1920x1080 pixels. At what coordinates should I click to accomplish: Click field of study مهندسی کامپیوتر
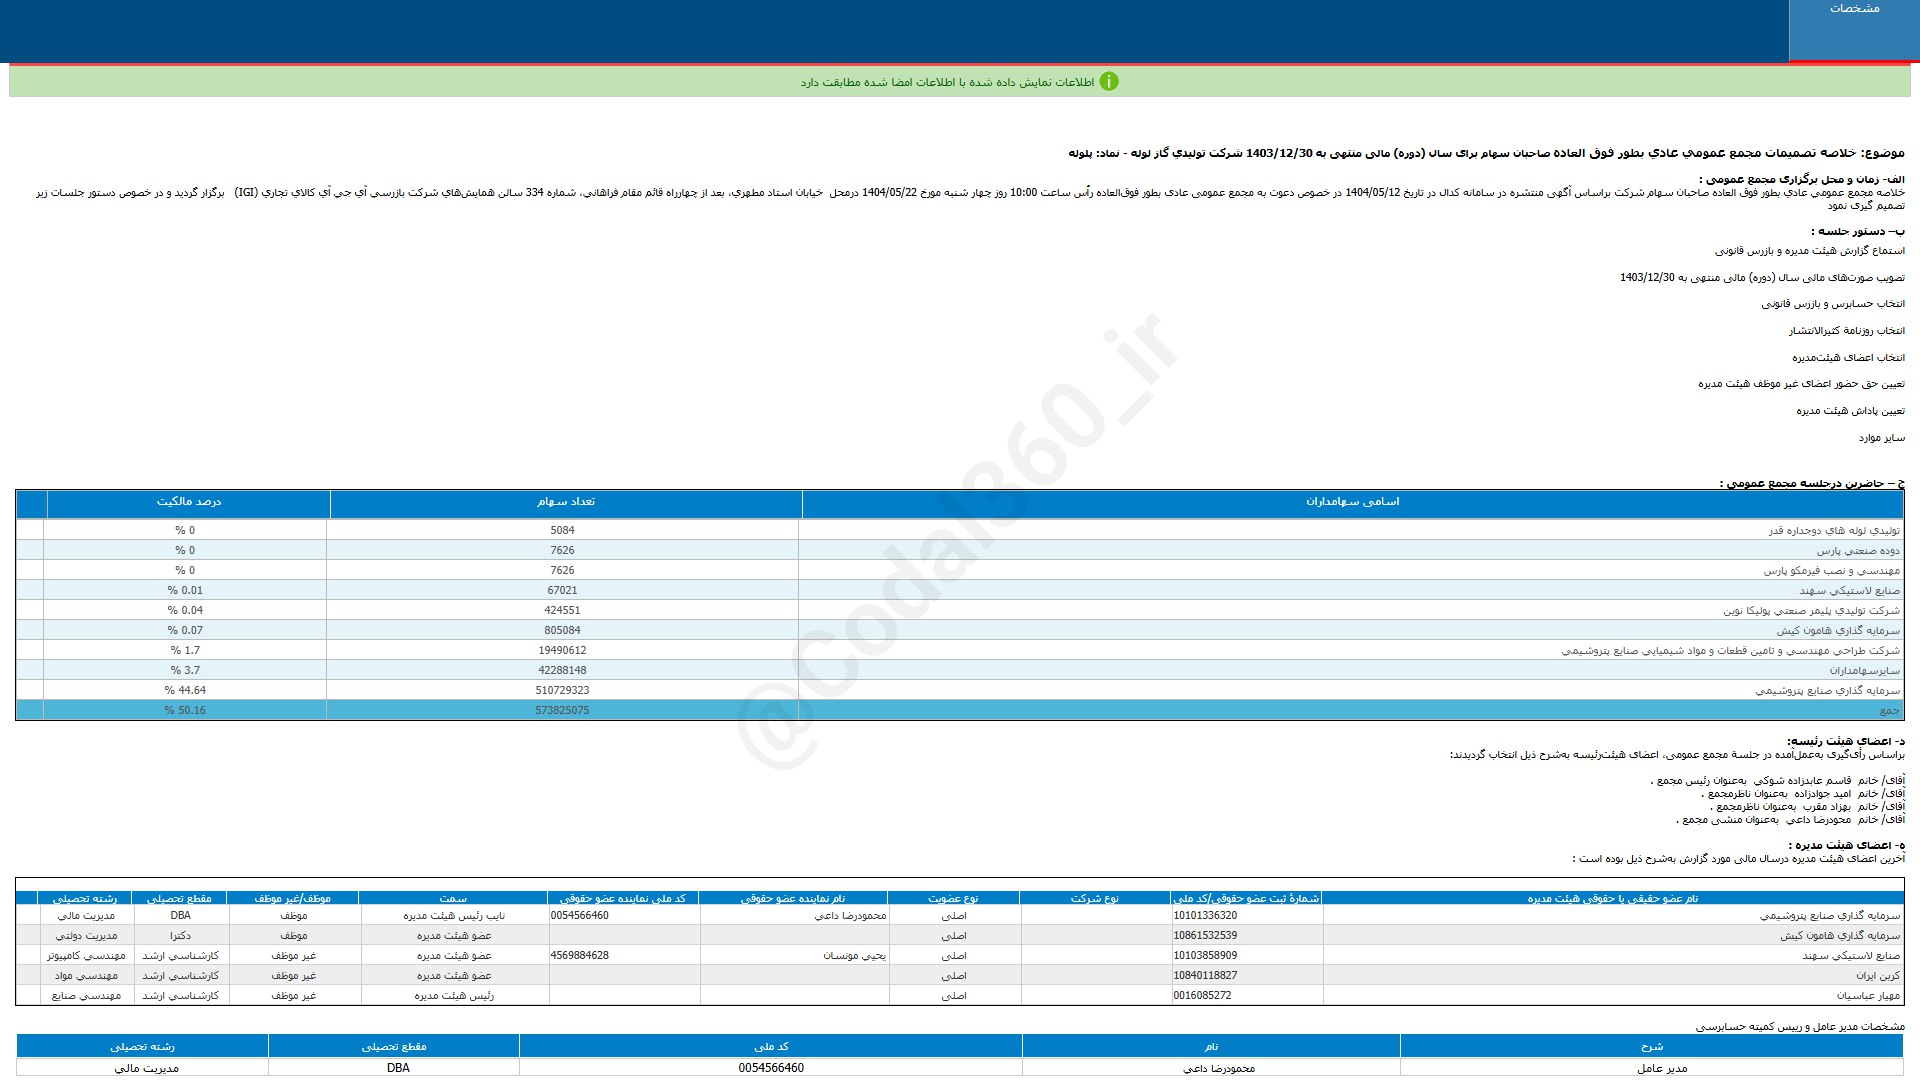coord(86,956)
